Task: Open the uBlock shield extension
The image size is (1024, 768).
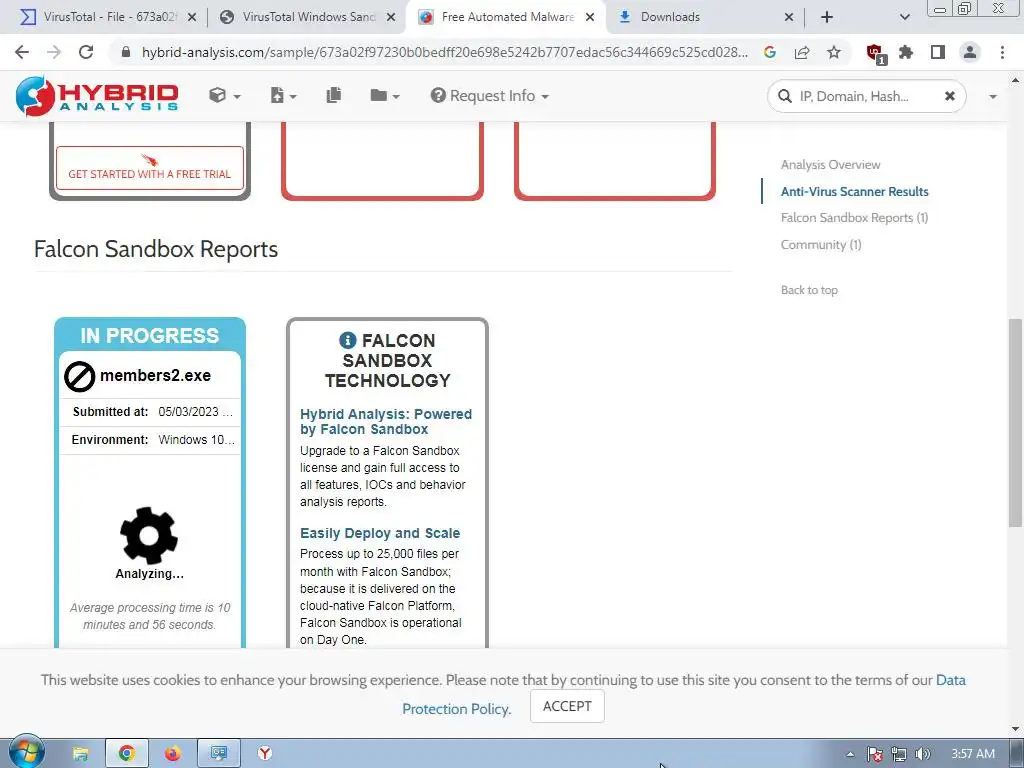Action: tap(875, 54)
